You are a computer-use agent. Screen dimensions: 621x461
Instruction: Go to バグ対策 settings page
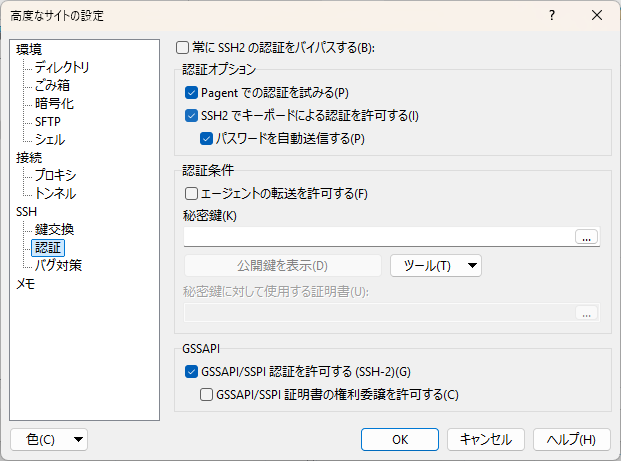(58, 265)
